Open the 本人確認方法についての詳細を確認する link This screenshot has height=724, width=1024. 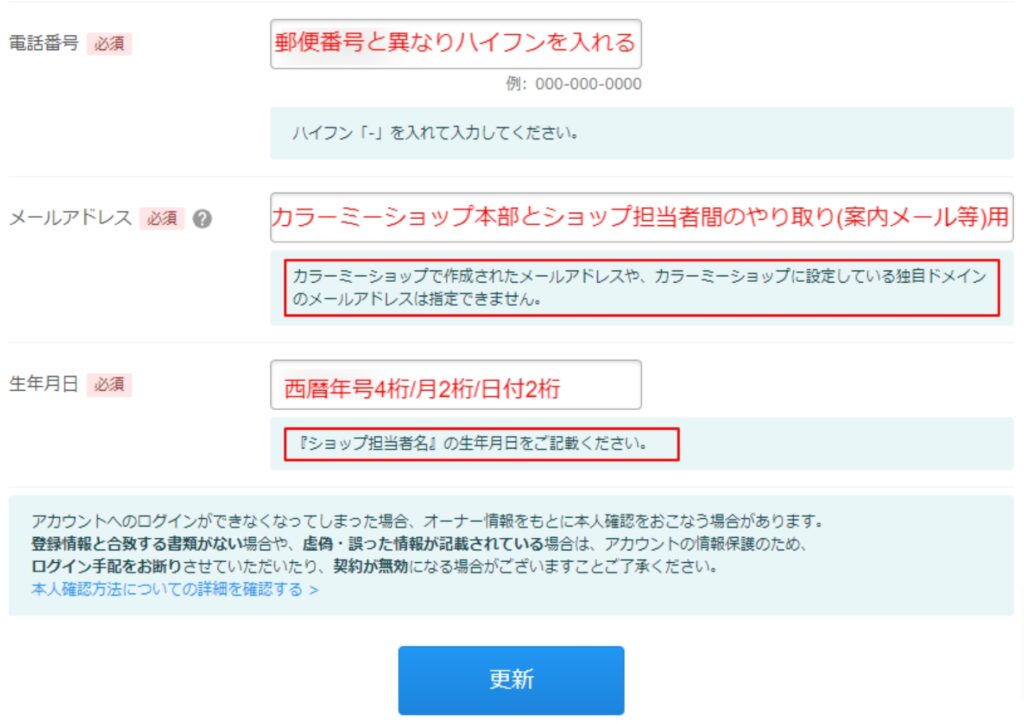pos(163,589)
